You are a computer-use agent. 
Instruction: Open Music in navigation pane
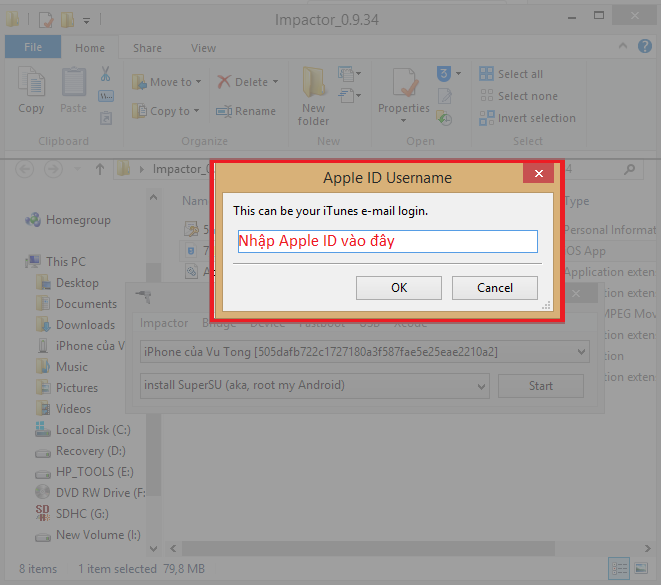[x=62, y=367]
